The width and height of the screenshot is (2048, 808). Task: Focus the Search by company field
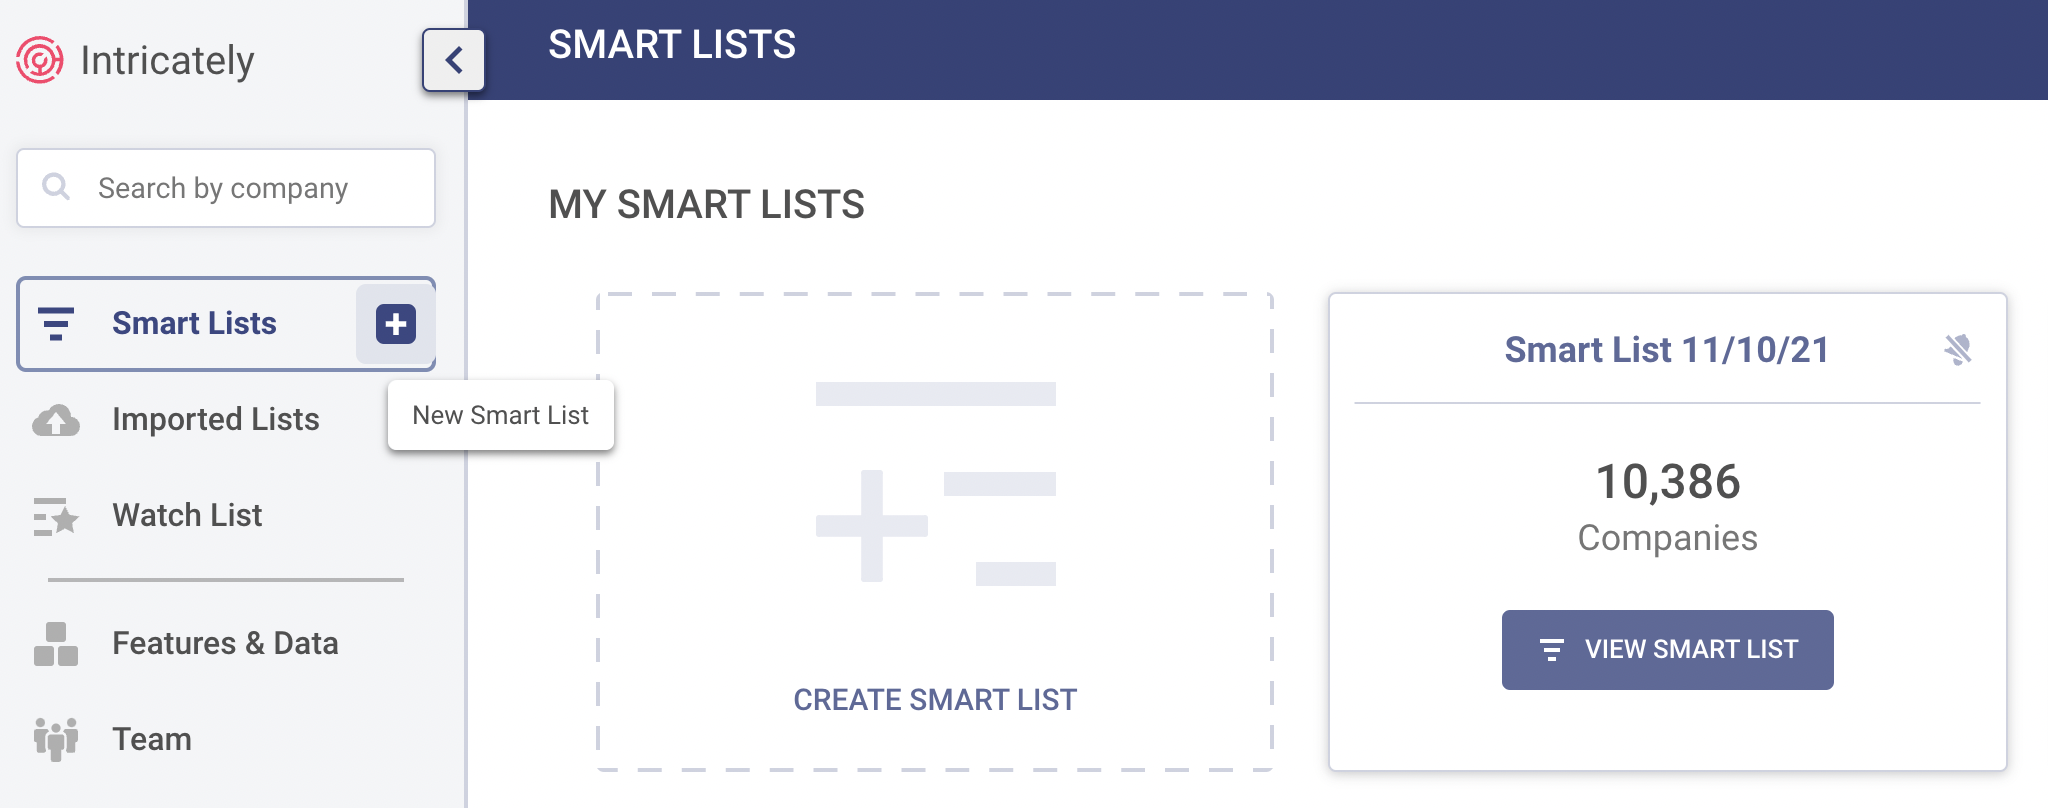(250, 188)
